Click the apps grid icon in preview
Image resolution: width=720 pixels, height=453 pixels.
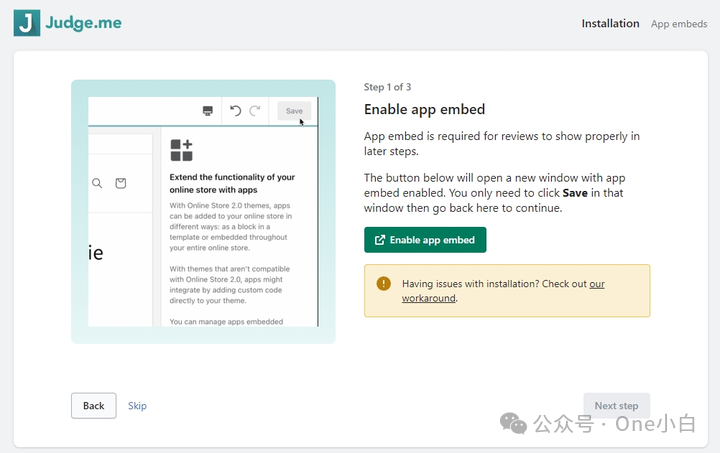[x=181, y=150]
